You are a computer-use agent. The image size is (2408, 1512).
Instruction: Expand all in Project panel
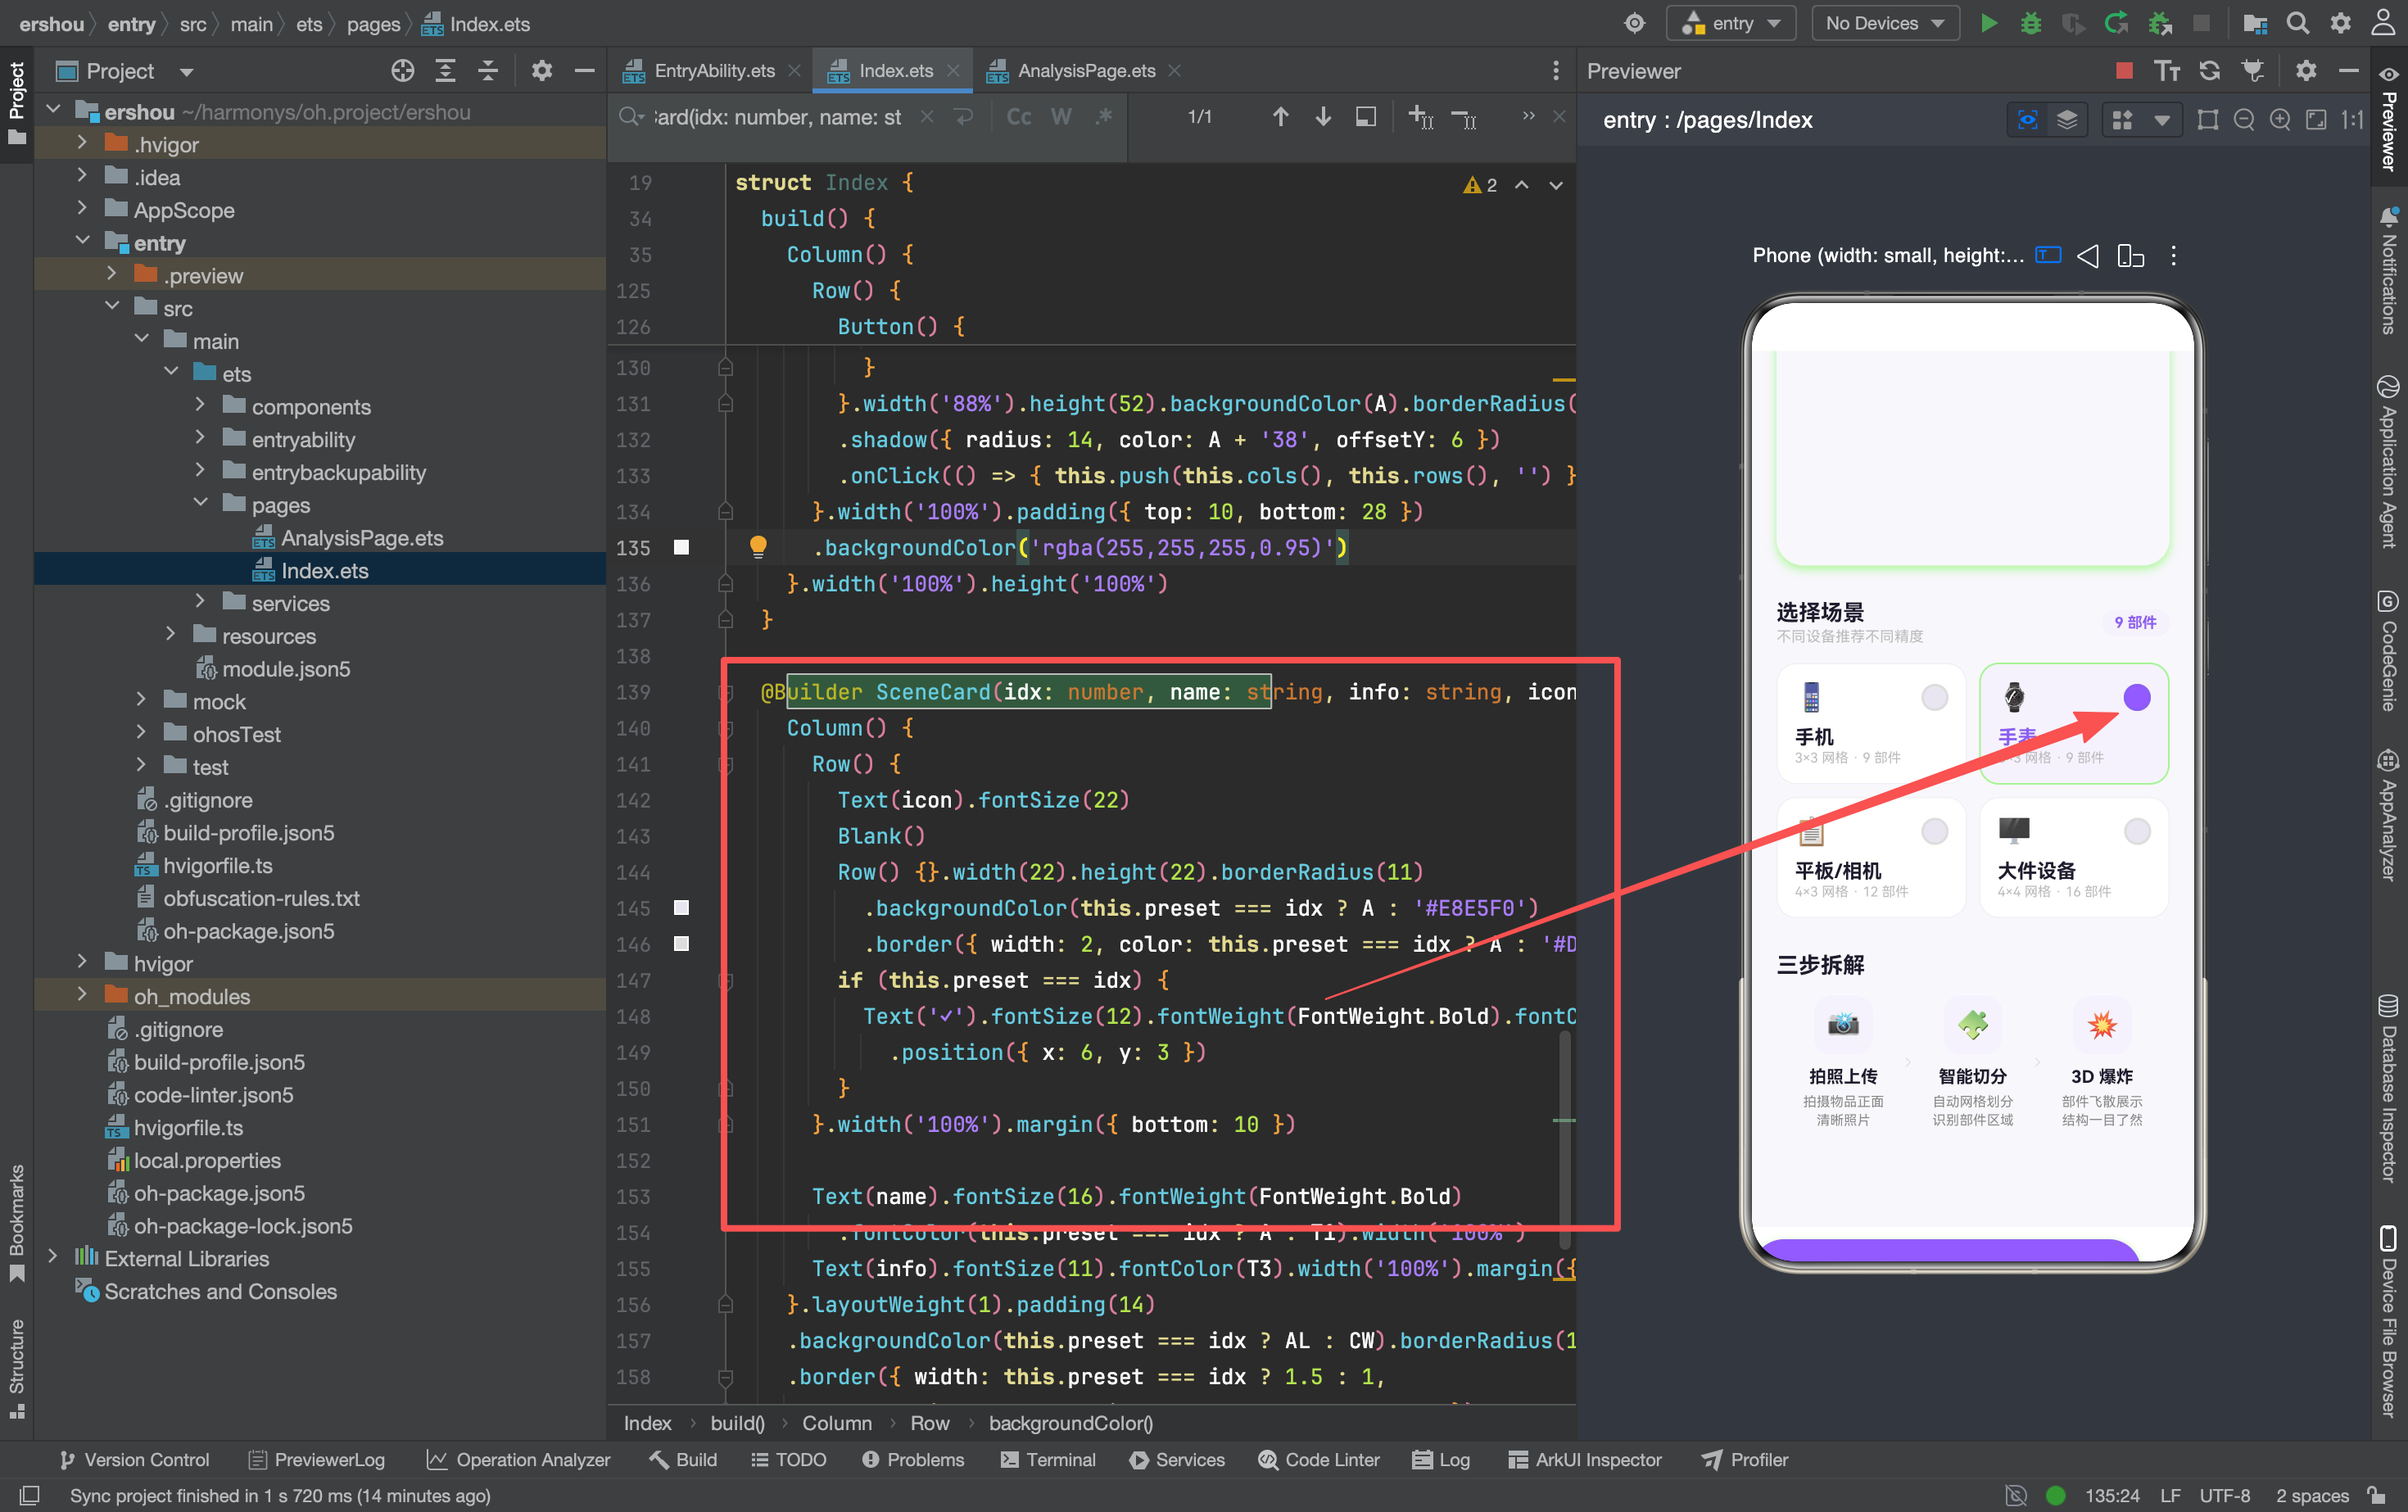[446, 70]
